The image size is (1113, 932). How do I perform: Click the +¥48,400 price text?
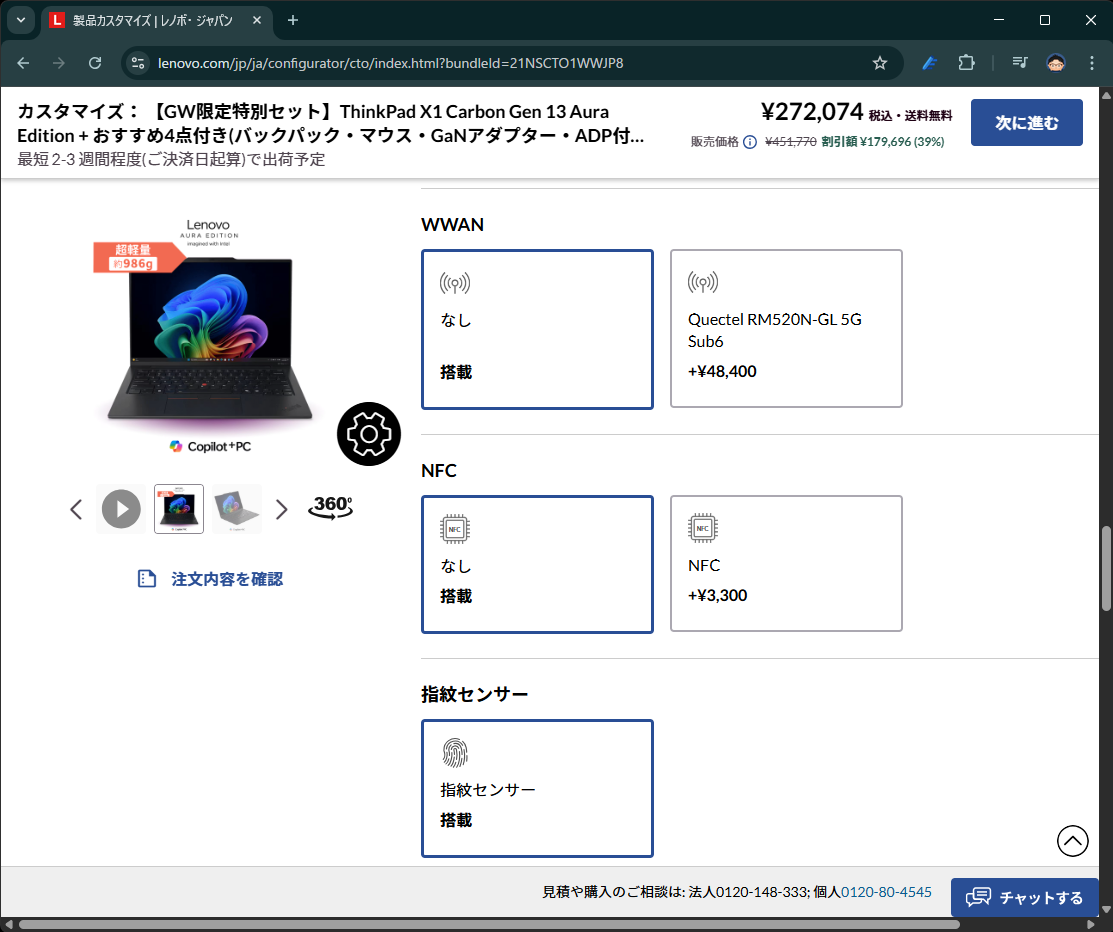coord(722,371)
